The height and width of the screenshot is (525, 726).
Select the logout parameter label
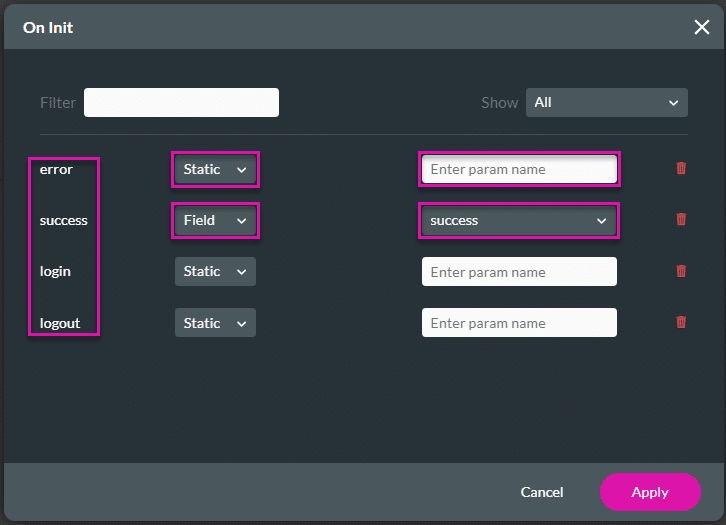[x=60, y=323]
